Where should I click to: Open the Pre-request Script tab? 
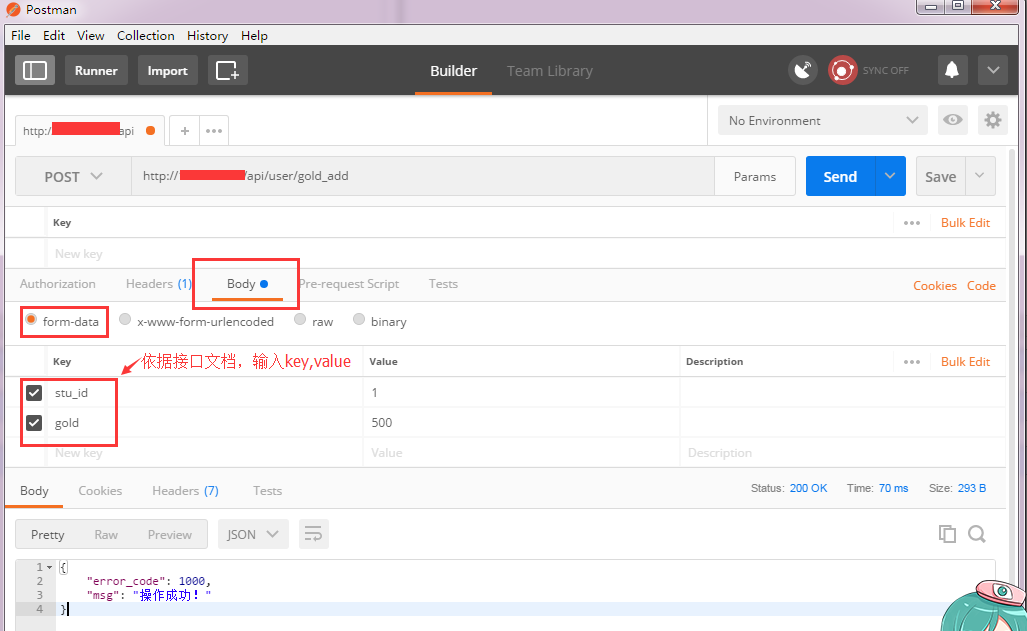[348, 284]
